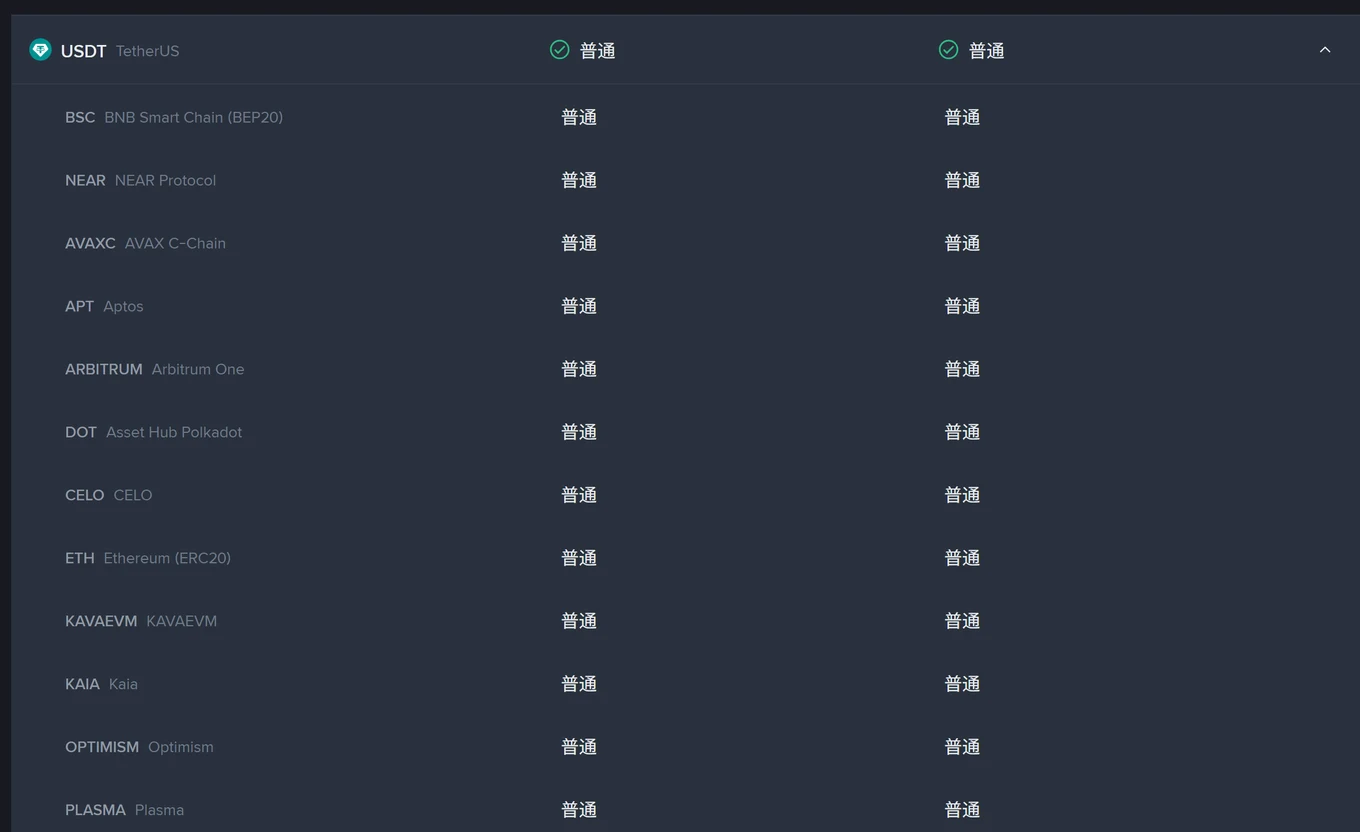1360x832 pixels.
Task: Click the second-column 普通 status in the AVAXC row
Action: 962,243
